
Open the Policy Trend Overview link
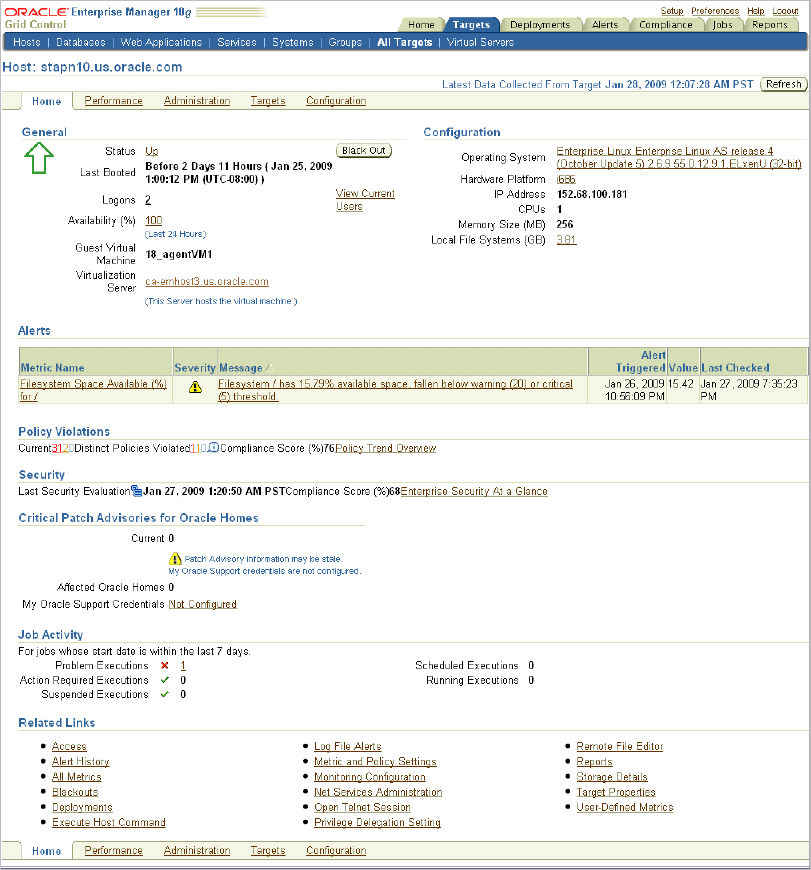tap(386, 448)
